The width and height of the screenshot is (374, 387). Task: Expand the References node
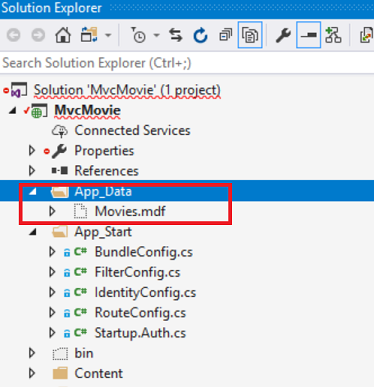pyautogui.click(x=32, y=171)
